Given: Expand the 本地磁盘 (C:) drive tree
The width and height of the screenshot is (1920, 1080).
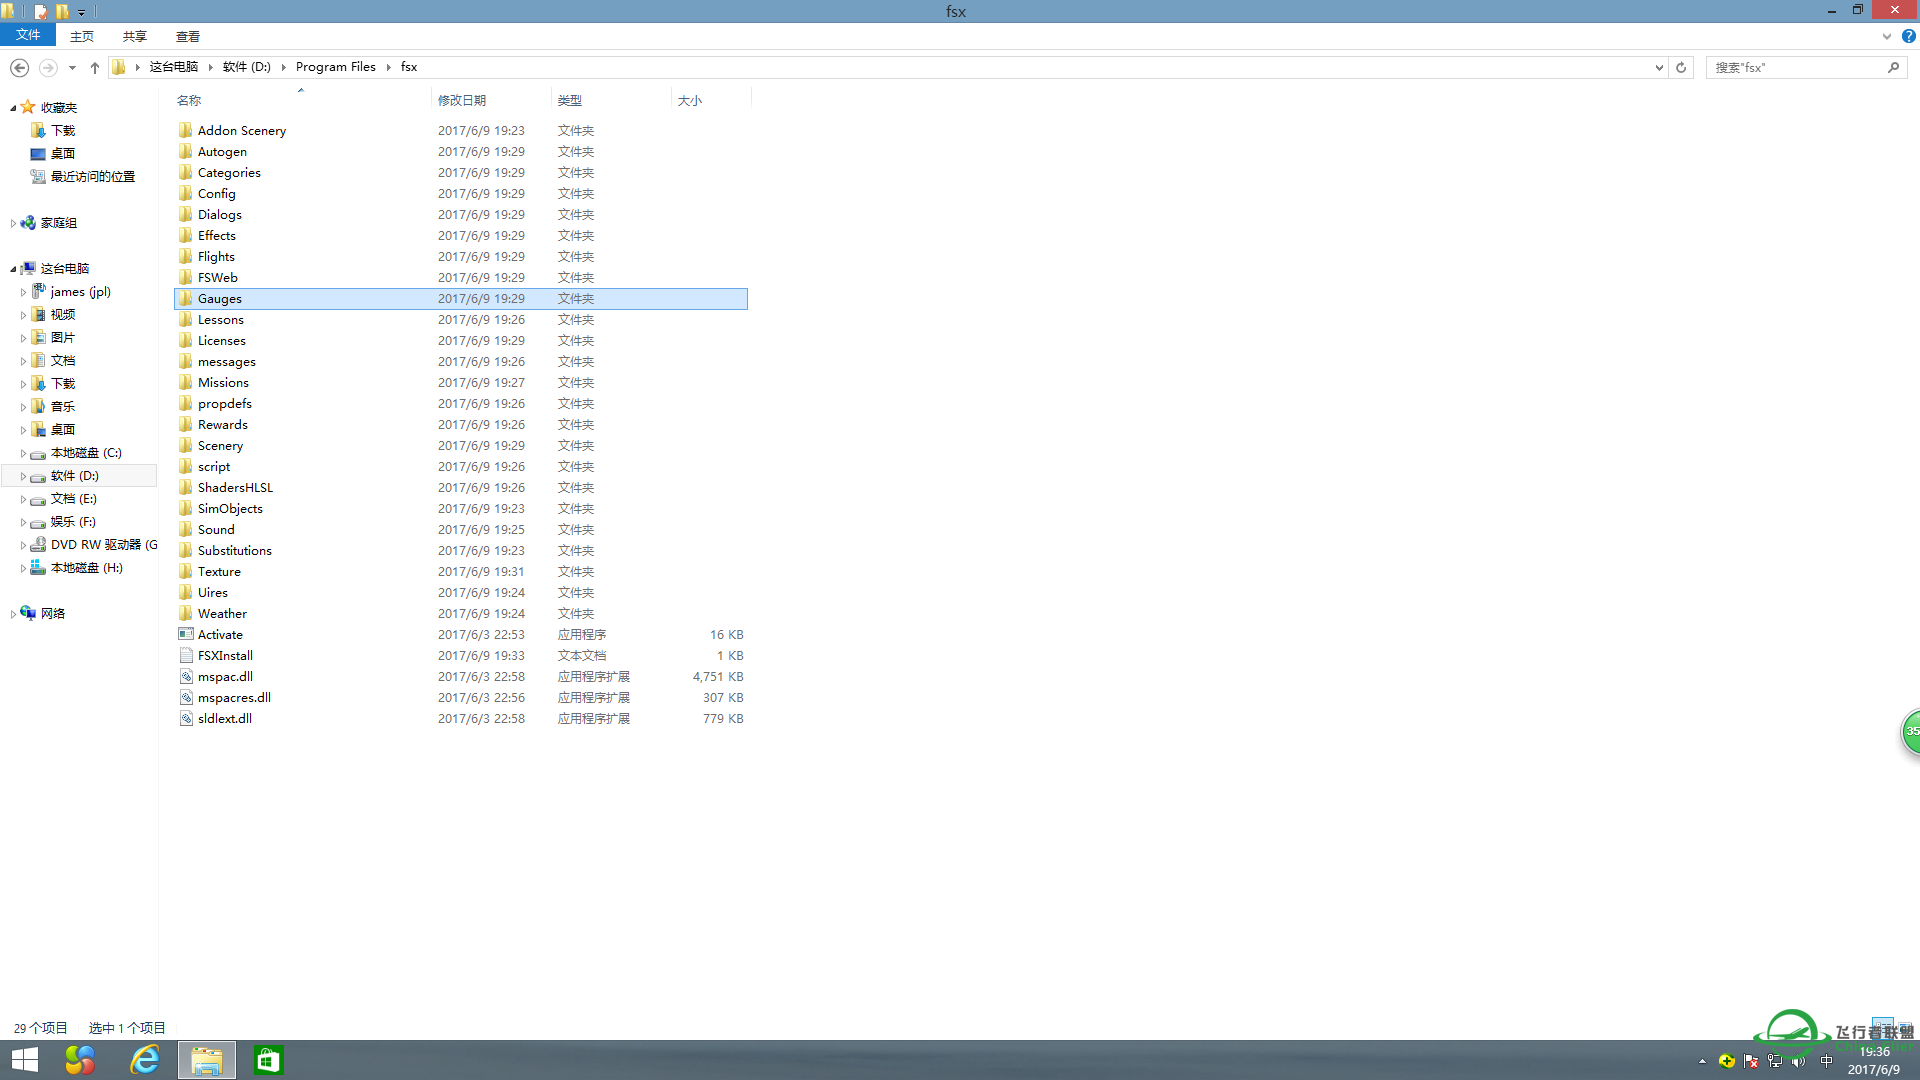Looking at the screenshot, I should tap(21, 452).
